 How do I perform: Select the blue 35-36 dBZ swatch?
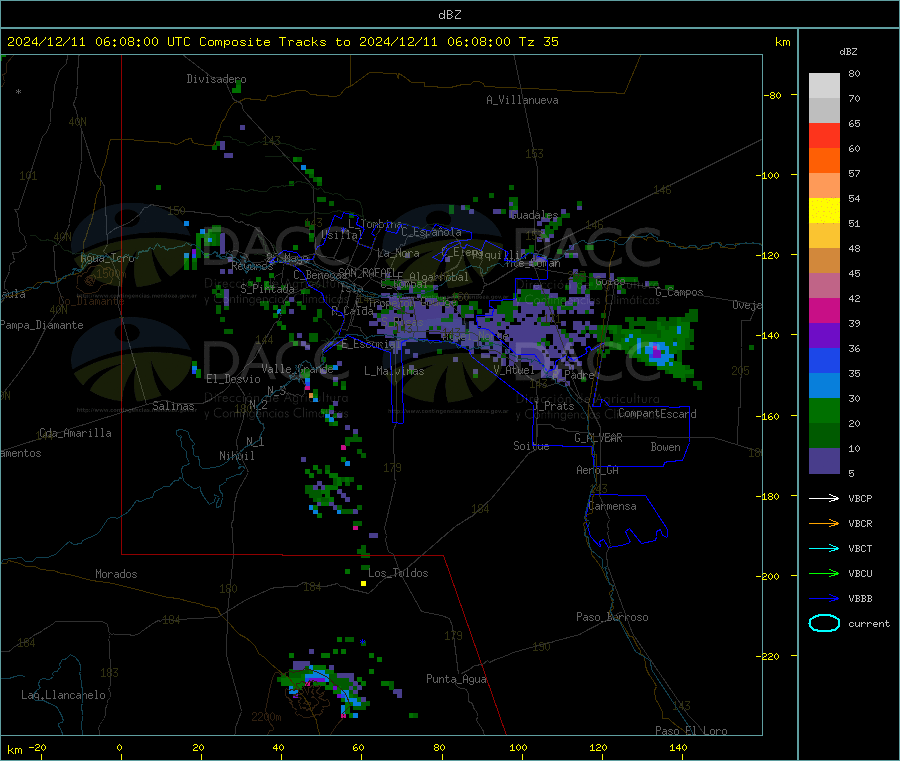pyautogui.click(x=824, y=360)
